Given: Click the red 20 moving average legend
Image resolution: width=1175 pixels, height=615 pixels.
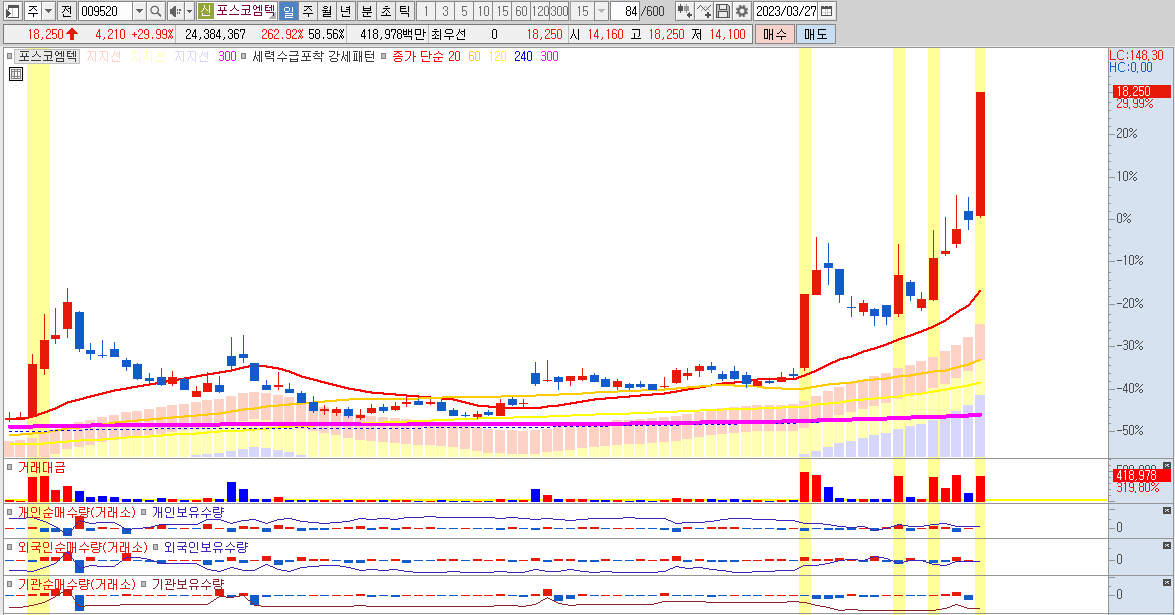Looking at the screenshot, I should point(454,56).
